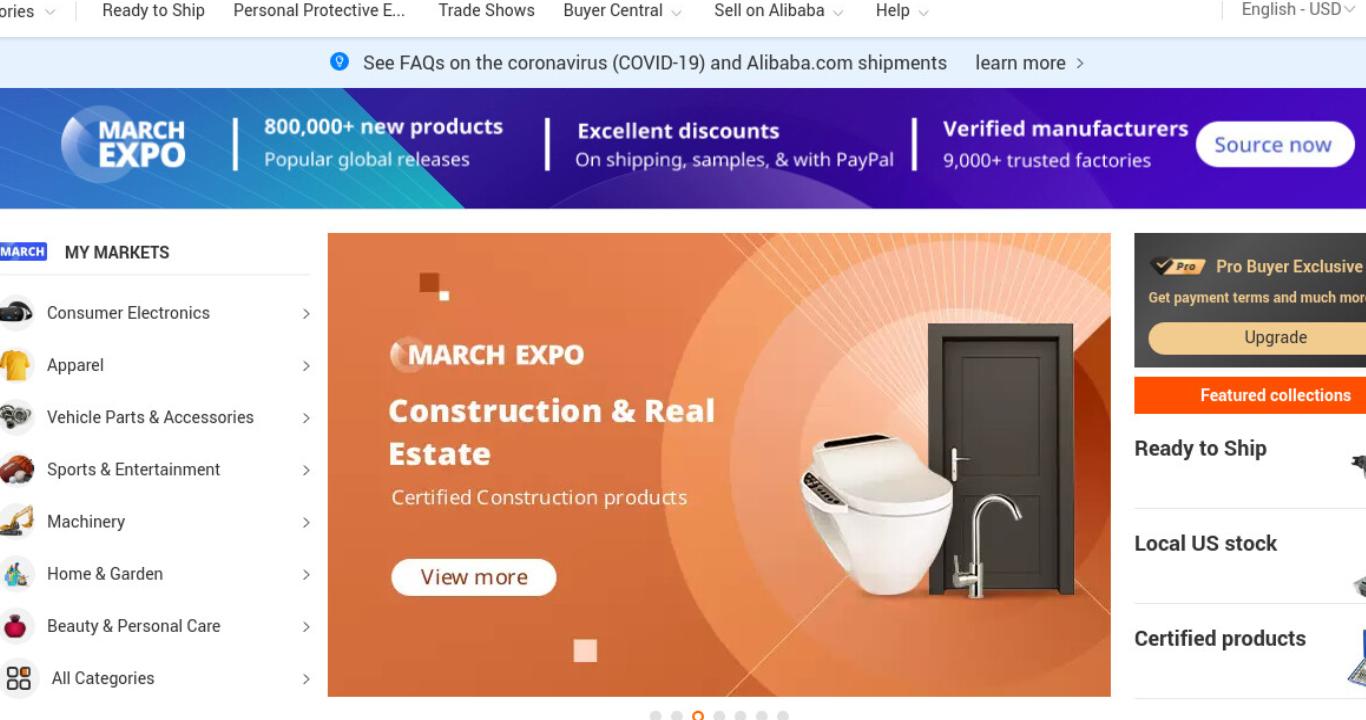The width and height of the screenshot is (1366, 720).
Task: Click the Source now button
Action: tap(1273, 145)
